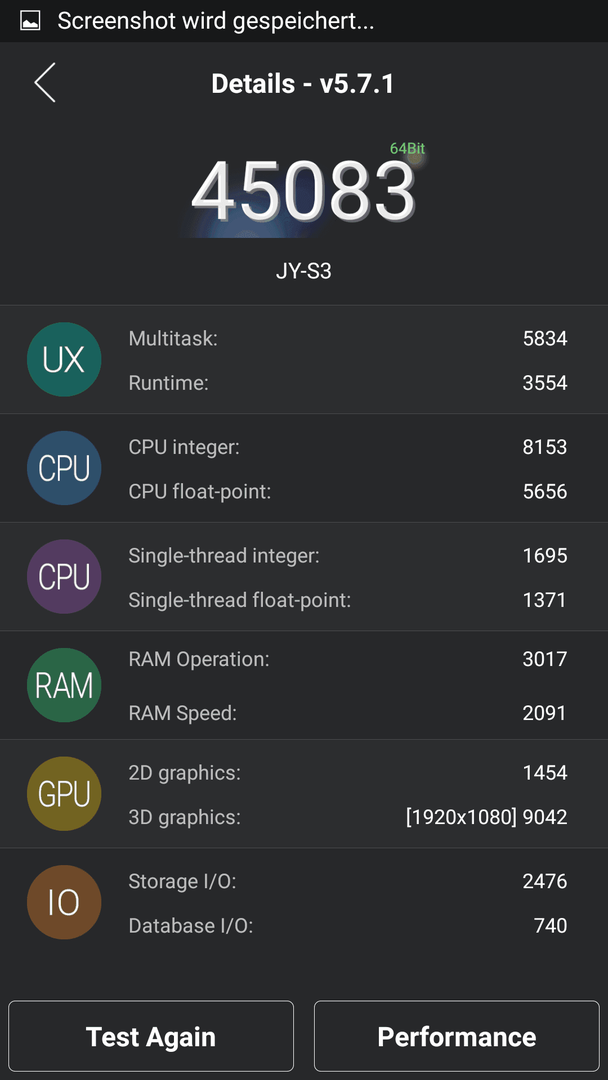The width and height of the screenshot is (608, 1080).
Task: Tap the blue CPU circle icon
Action: (x=64, y=468)
